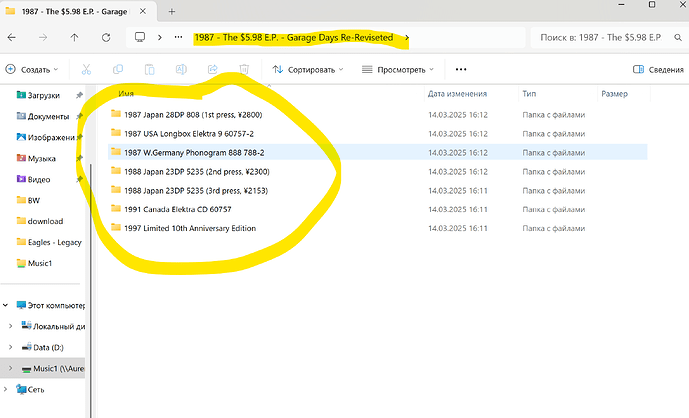The image size is (689, 418).
Task: Go up one folder level
Action: (75, 38)
